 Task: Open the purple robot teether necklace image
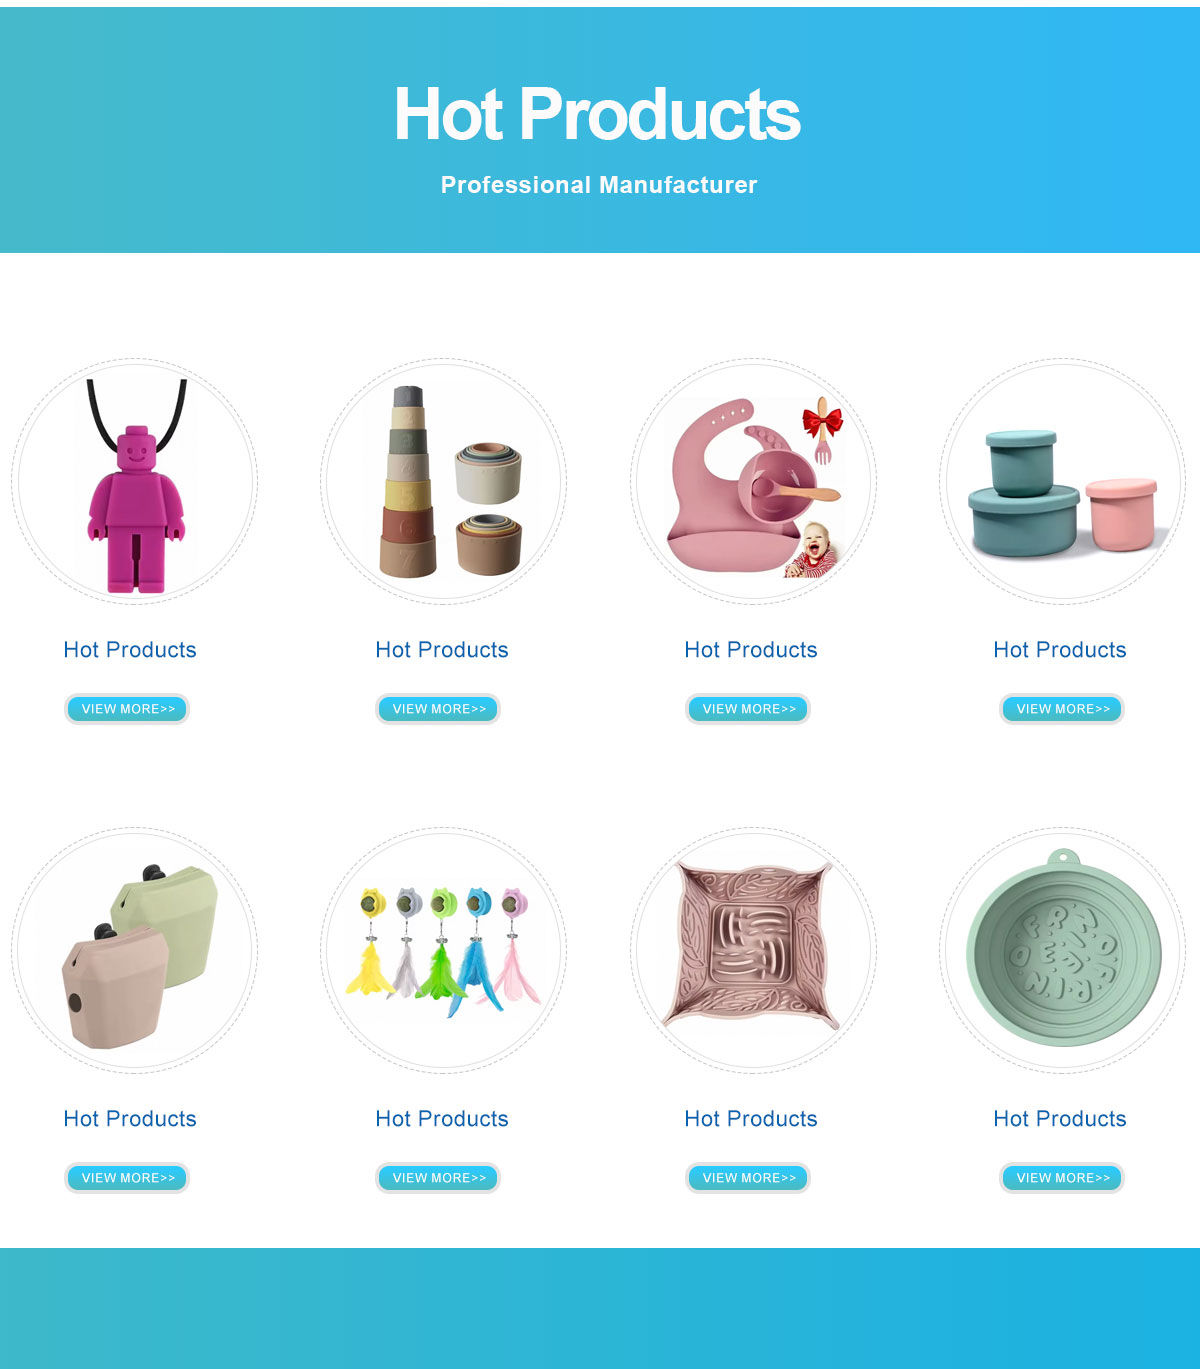pyautogui.click(x=134, y=481)
